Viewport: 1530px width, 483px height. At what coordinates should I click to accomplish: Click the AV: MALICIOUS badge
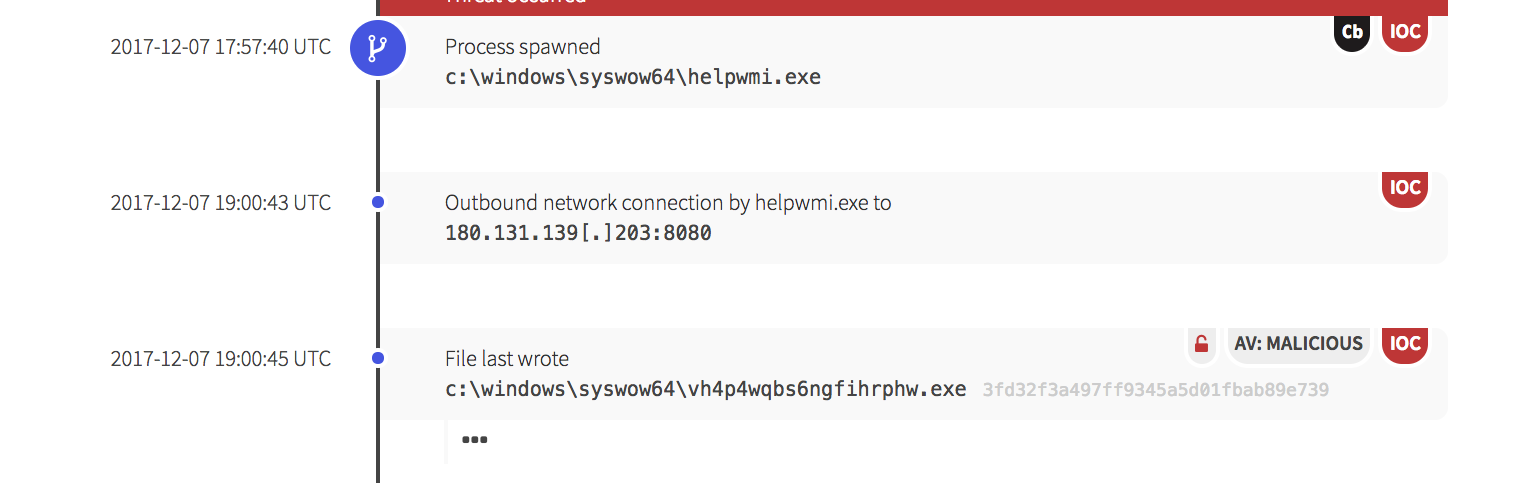point(1298,344)
